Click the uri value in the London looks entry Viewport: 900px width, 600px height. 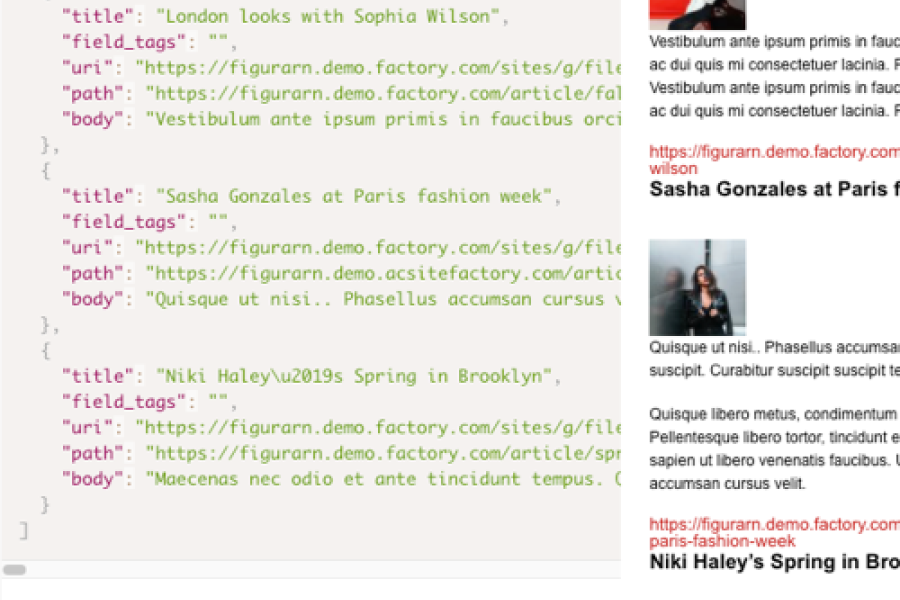point(378,68)
